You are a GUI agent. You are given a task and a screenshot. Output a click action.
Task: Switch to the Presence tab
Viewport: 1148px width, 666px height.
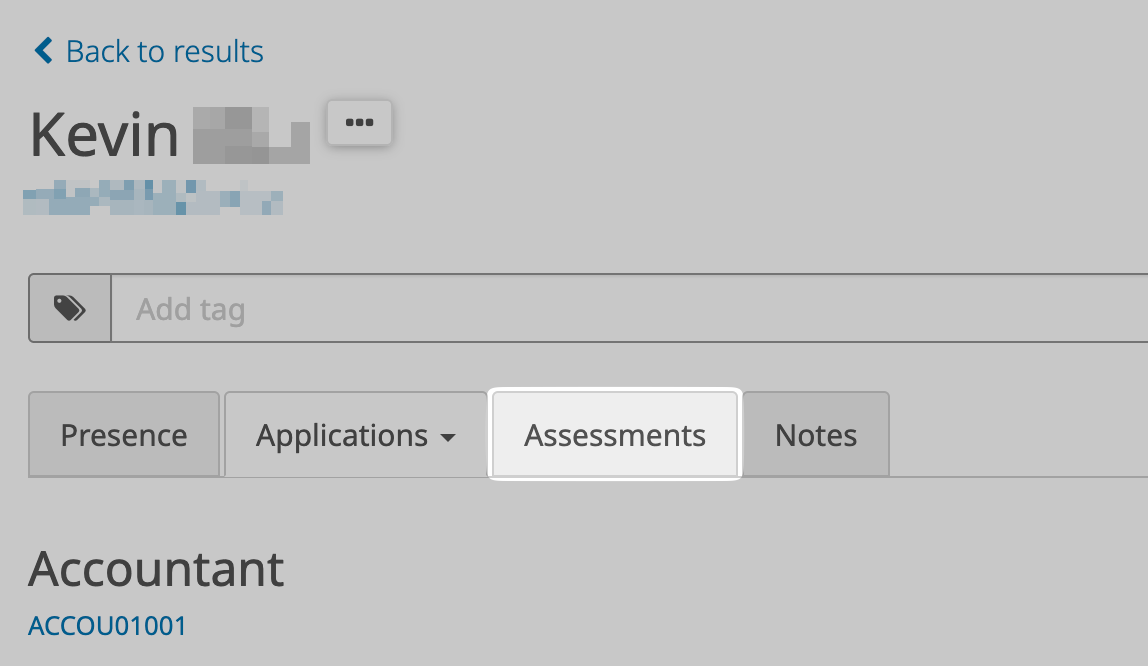pos(124,435)
